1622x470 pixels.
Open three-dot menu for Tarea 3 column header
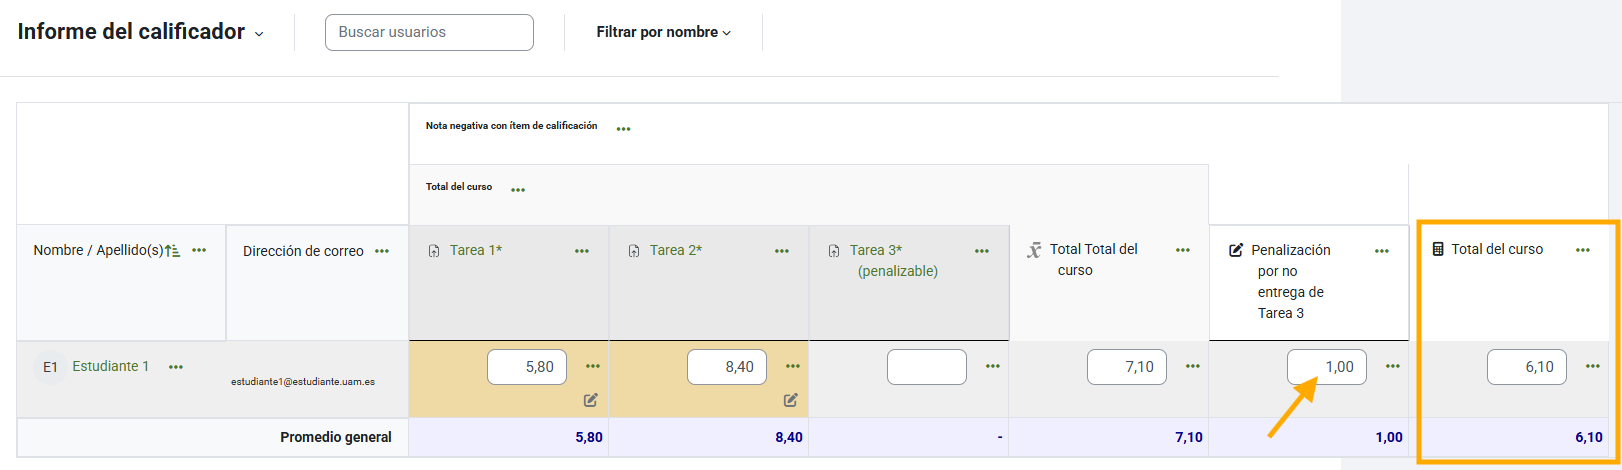tap(982, 251)
